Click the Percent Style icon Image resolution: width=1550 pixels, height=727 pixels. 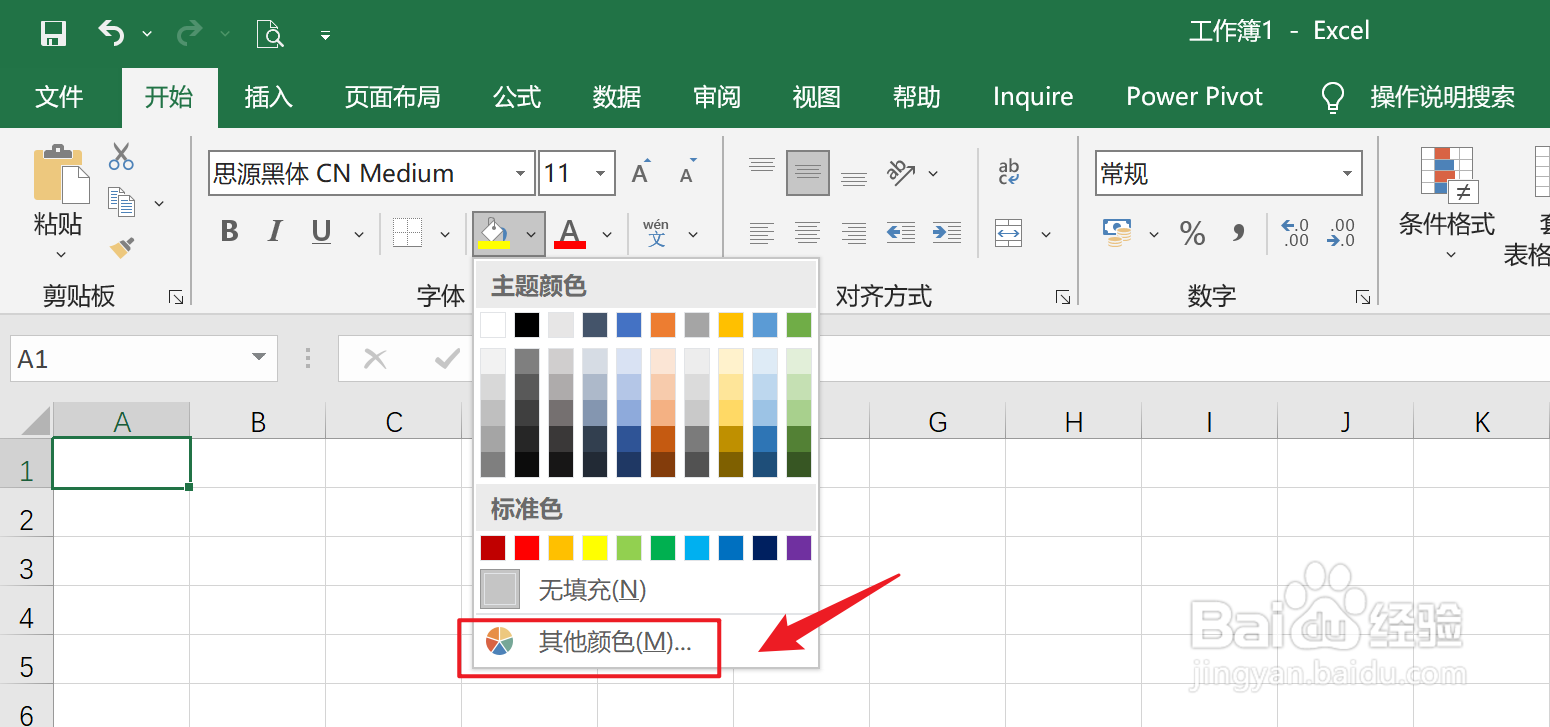[1192, 233]
